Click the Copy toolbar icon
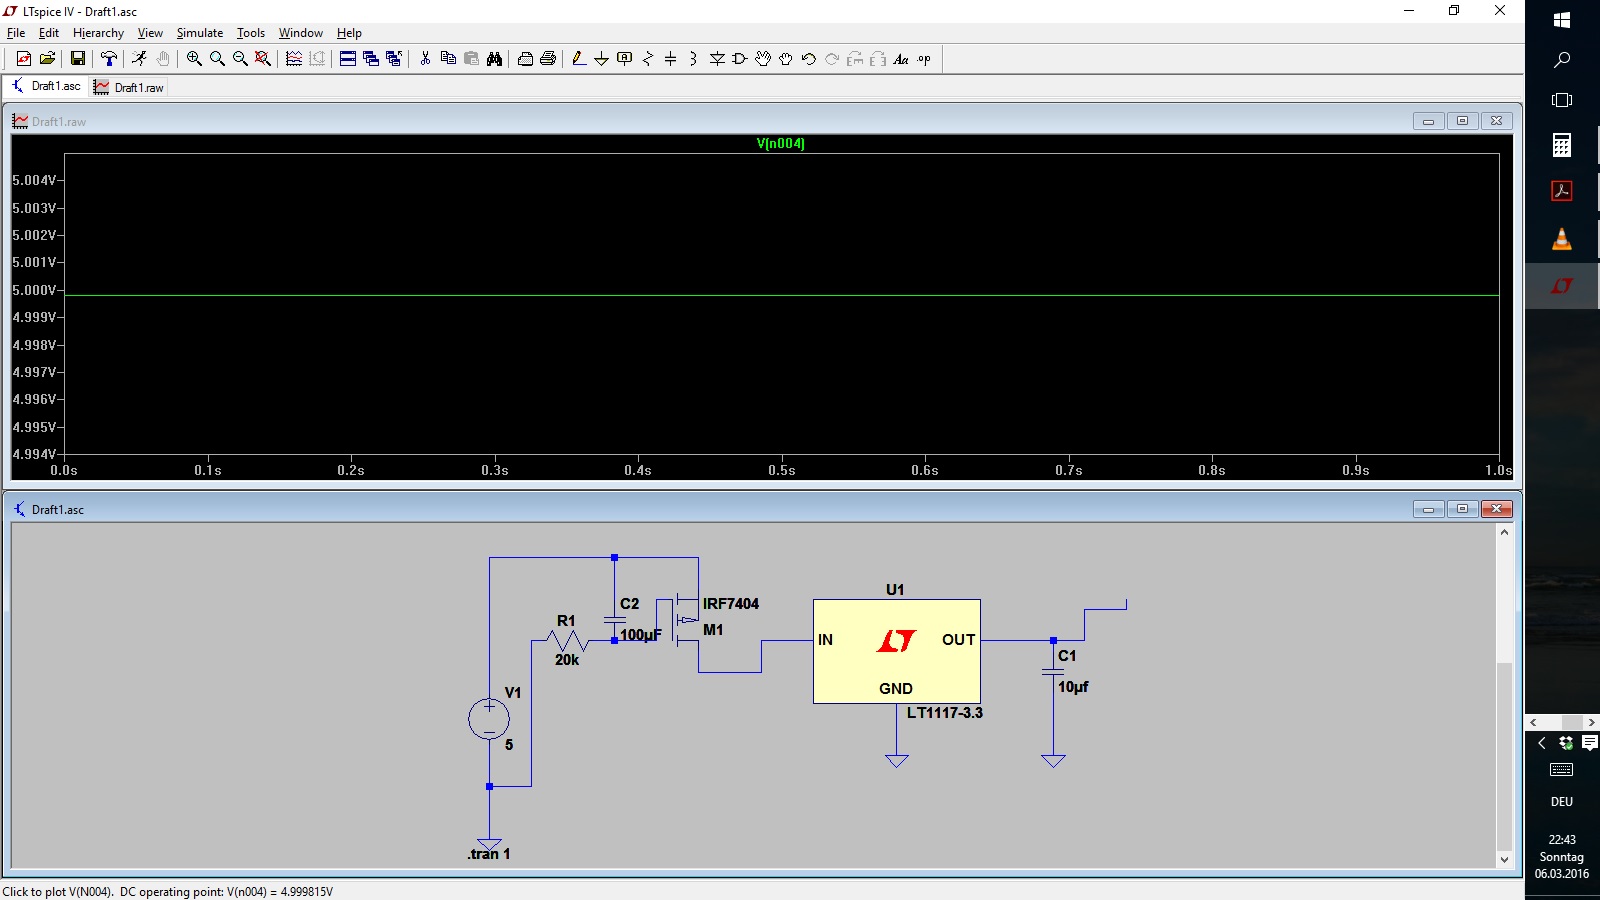 [x=448, y=59]
